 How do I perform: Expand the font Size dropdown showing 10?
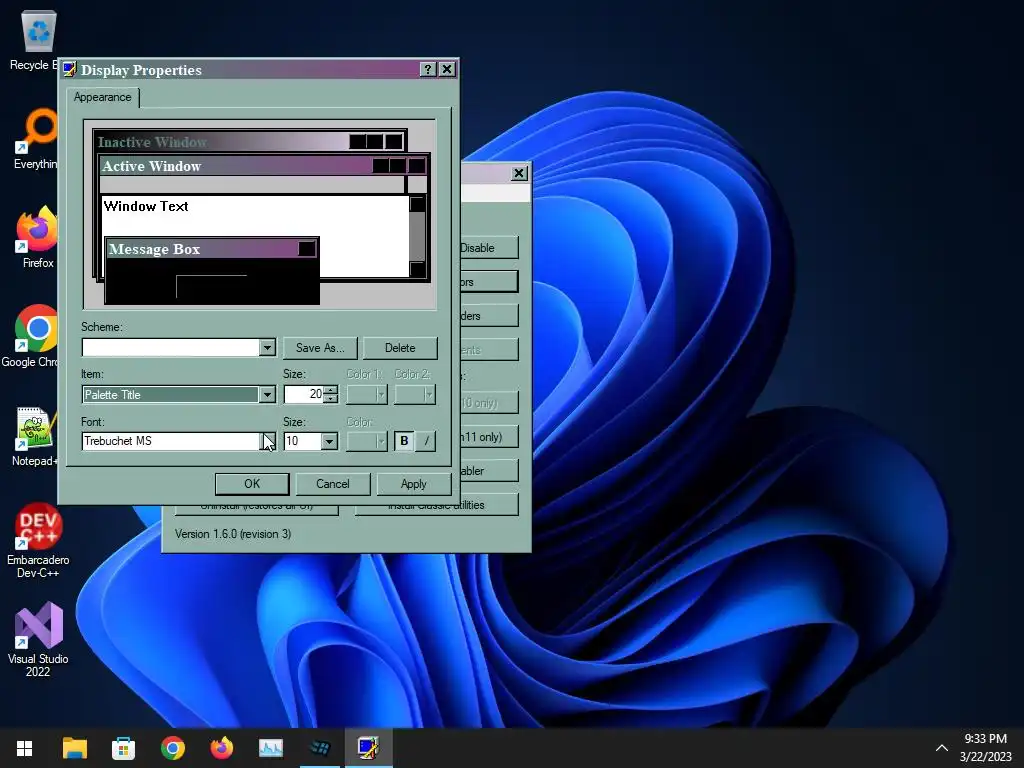coord(329,441)
